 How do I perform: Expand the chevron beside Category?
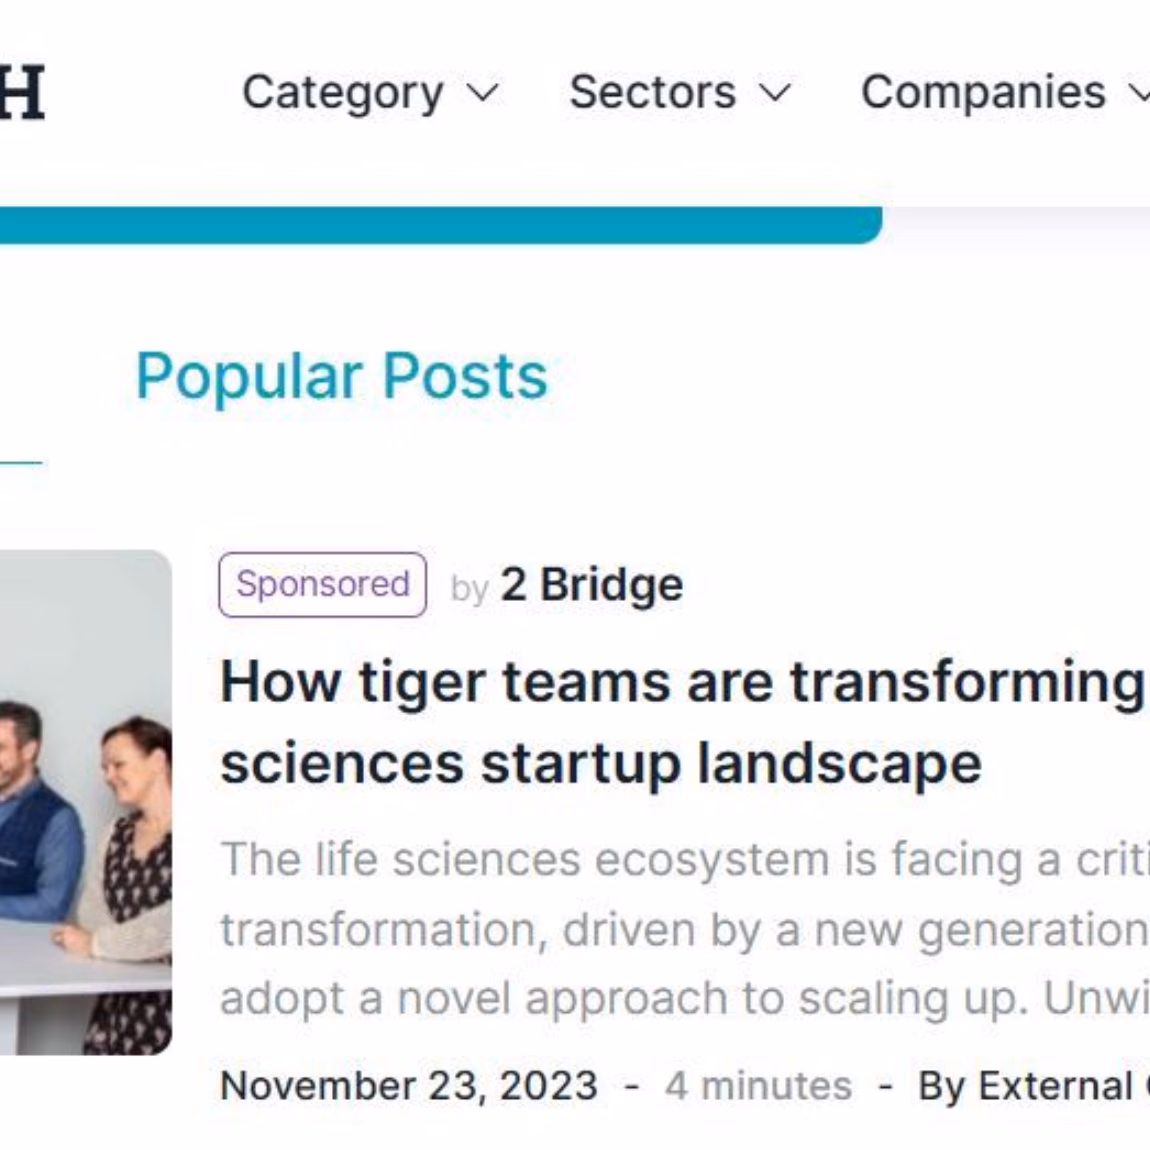click(483, 93)
